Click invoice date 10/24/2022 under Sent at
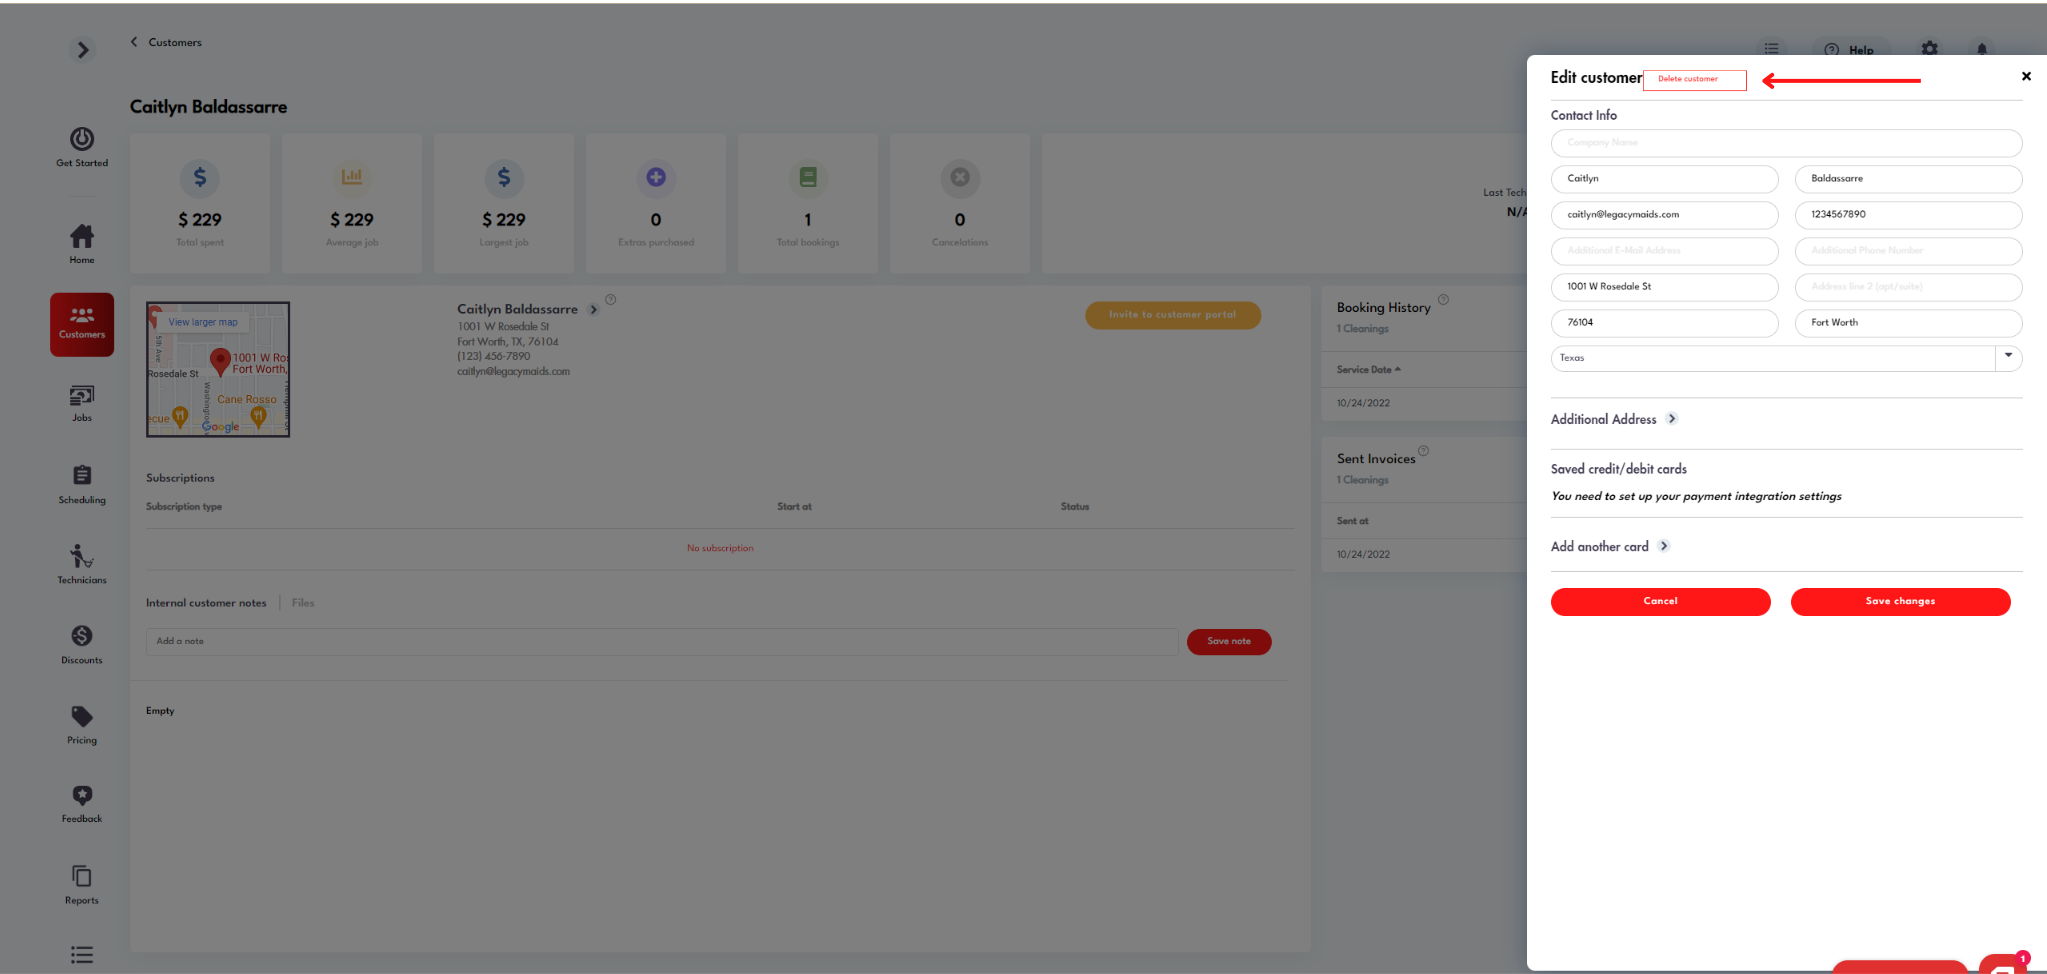2047x974 pixels. point(1363,554)
